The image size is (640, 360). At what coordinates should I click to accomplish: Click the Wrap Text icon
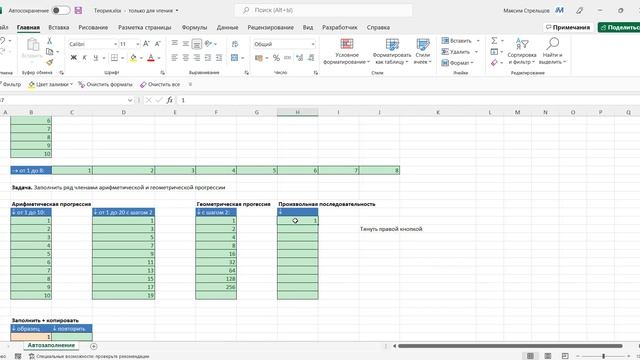point(235,44)
